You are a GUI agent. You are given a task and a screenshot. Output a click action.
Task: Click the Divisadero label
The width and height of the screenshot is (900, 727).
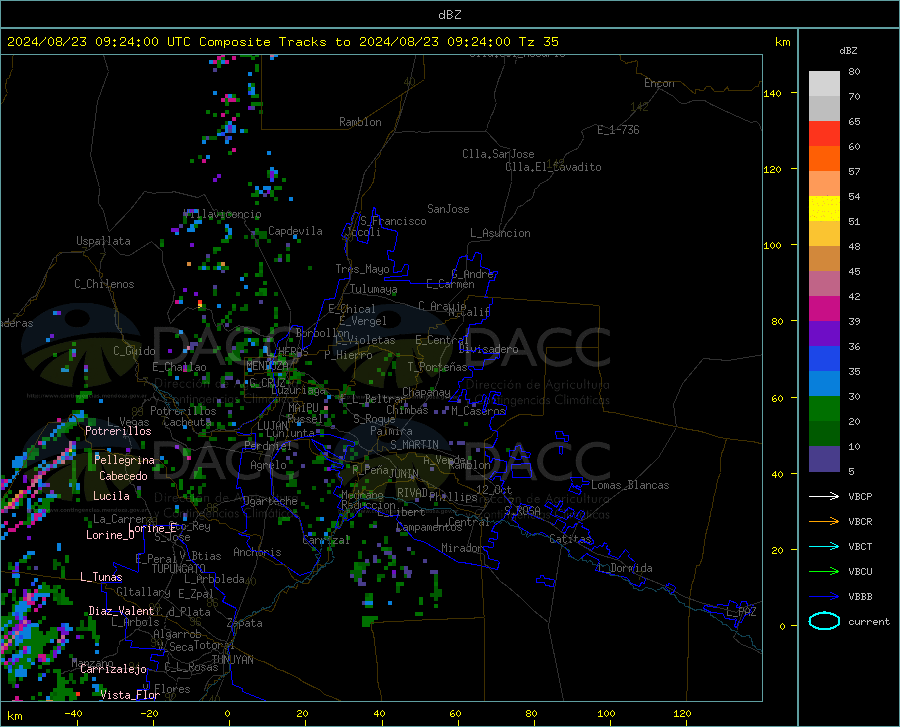[488, 349]
